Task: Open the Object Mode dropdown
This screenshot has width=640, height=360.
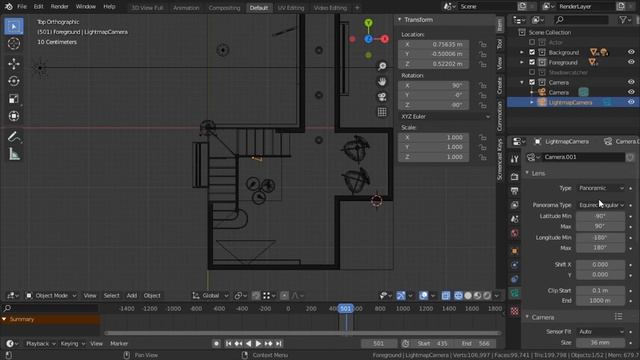Action: pyautogui.click(x=51, y=296)
